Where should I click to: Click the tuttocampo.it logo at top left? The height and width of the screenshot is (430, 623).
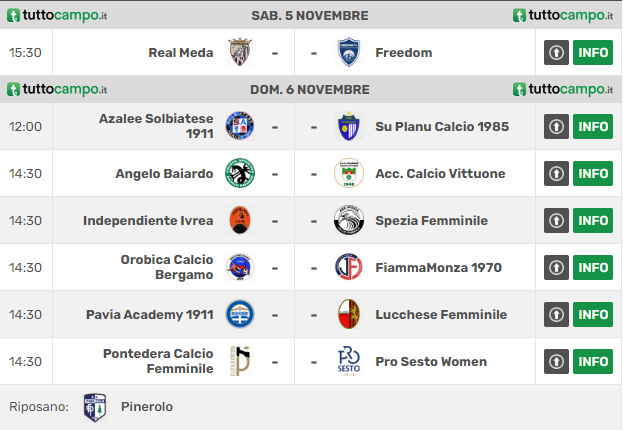point(57,15)
